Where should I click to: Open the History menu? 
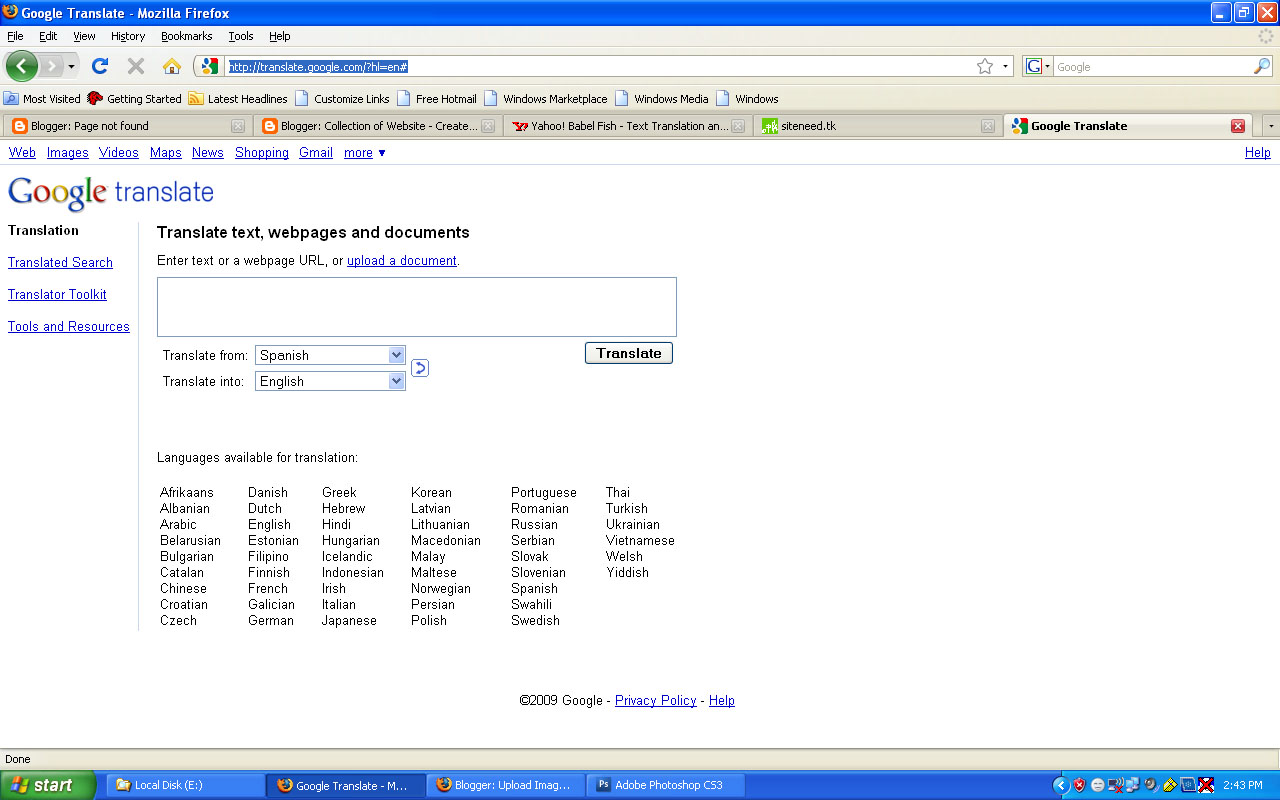[x=128, y=36]
